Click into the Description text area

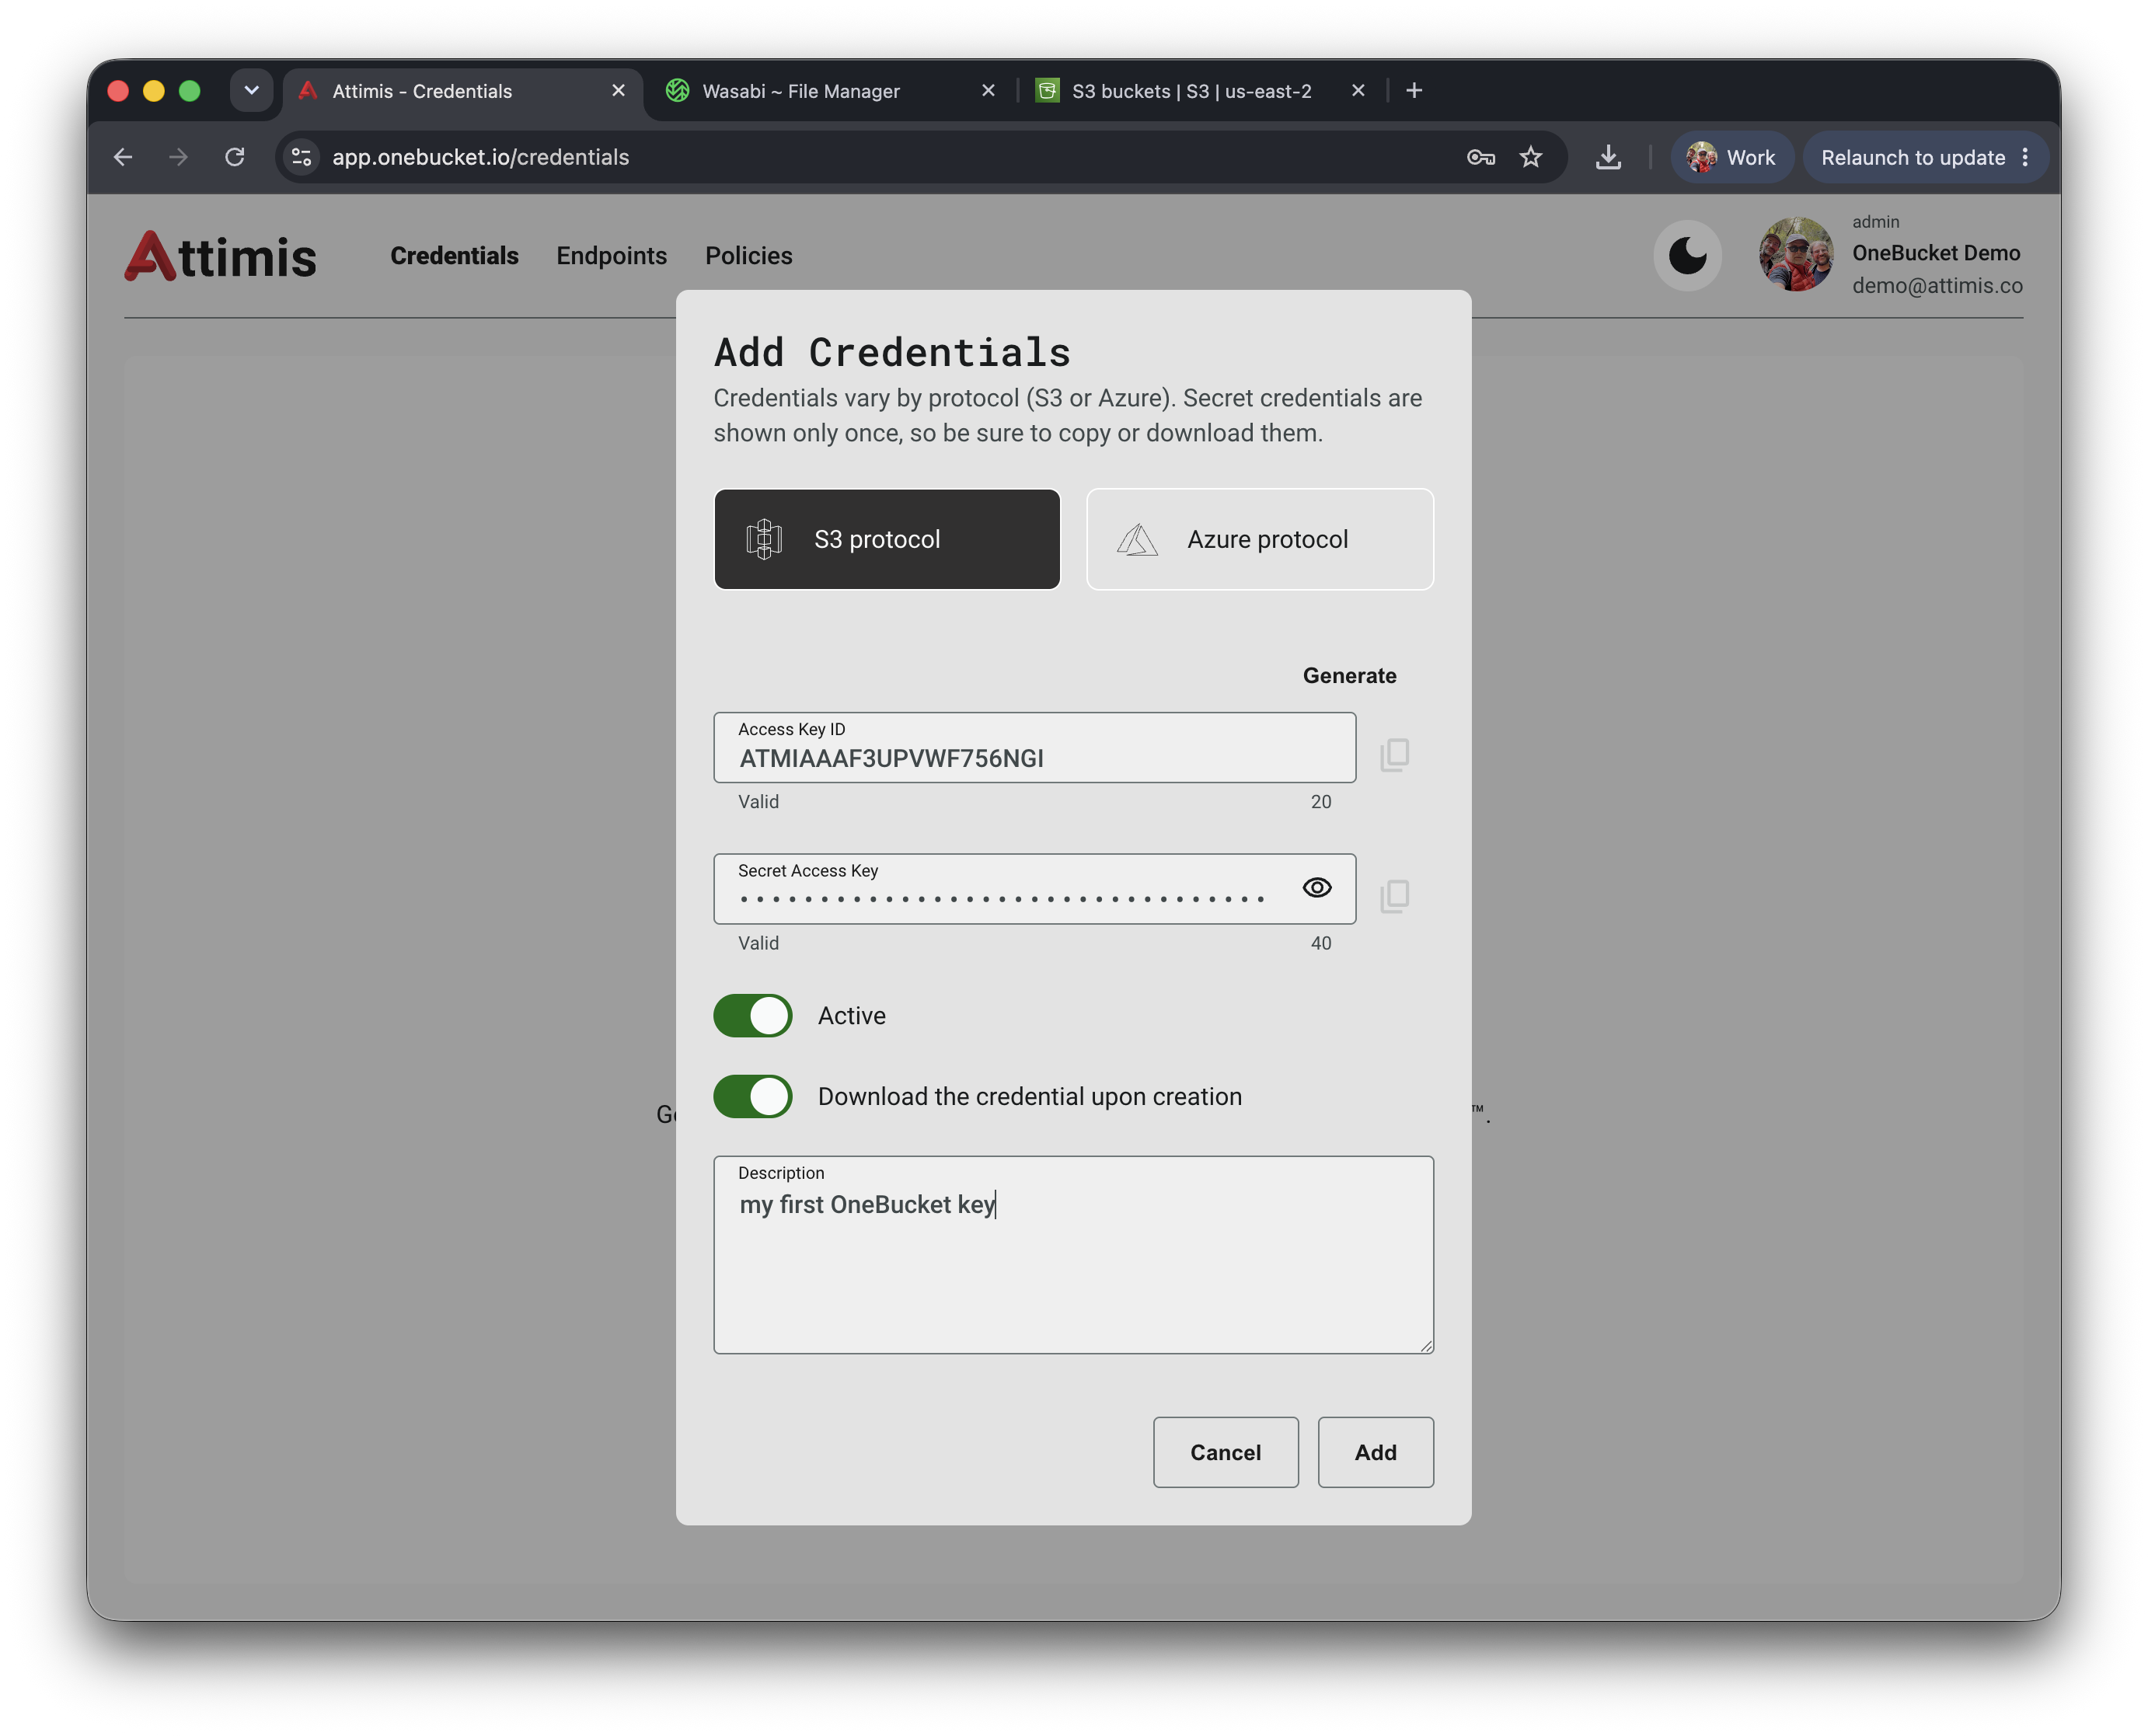(x=1074, y=1256)
